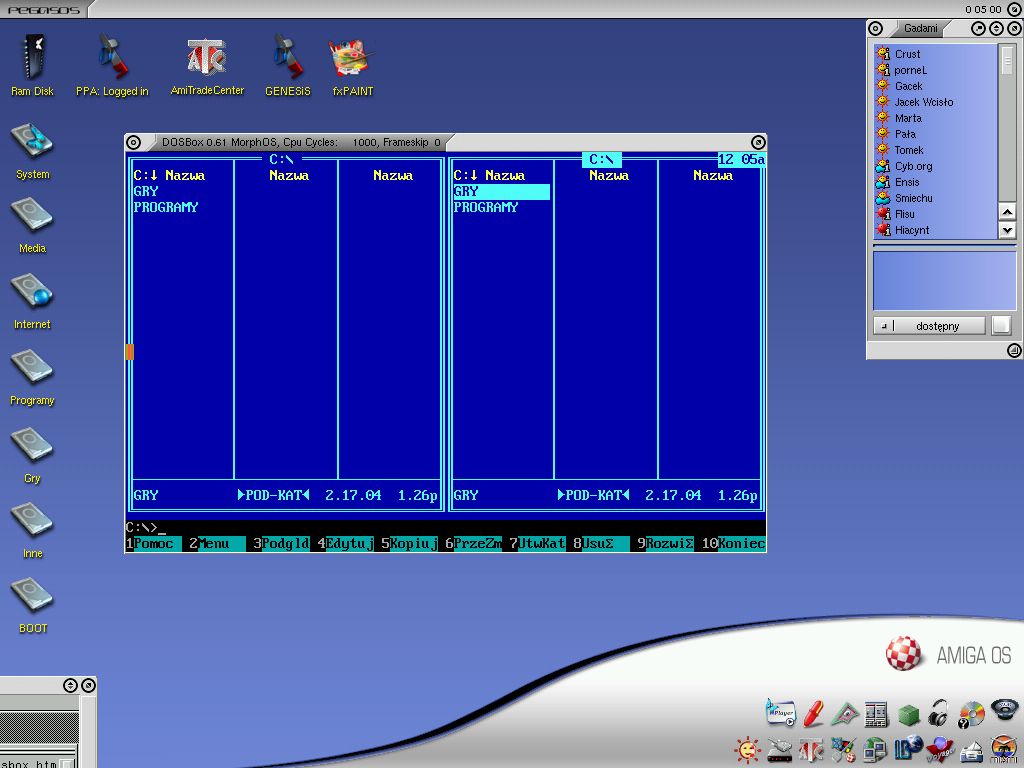
Task: Click the Gadami window resize gadget
Action: pyautogui.click(x=1014, y=351)
